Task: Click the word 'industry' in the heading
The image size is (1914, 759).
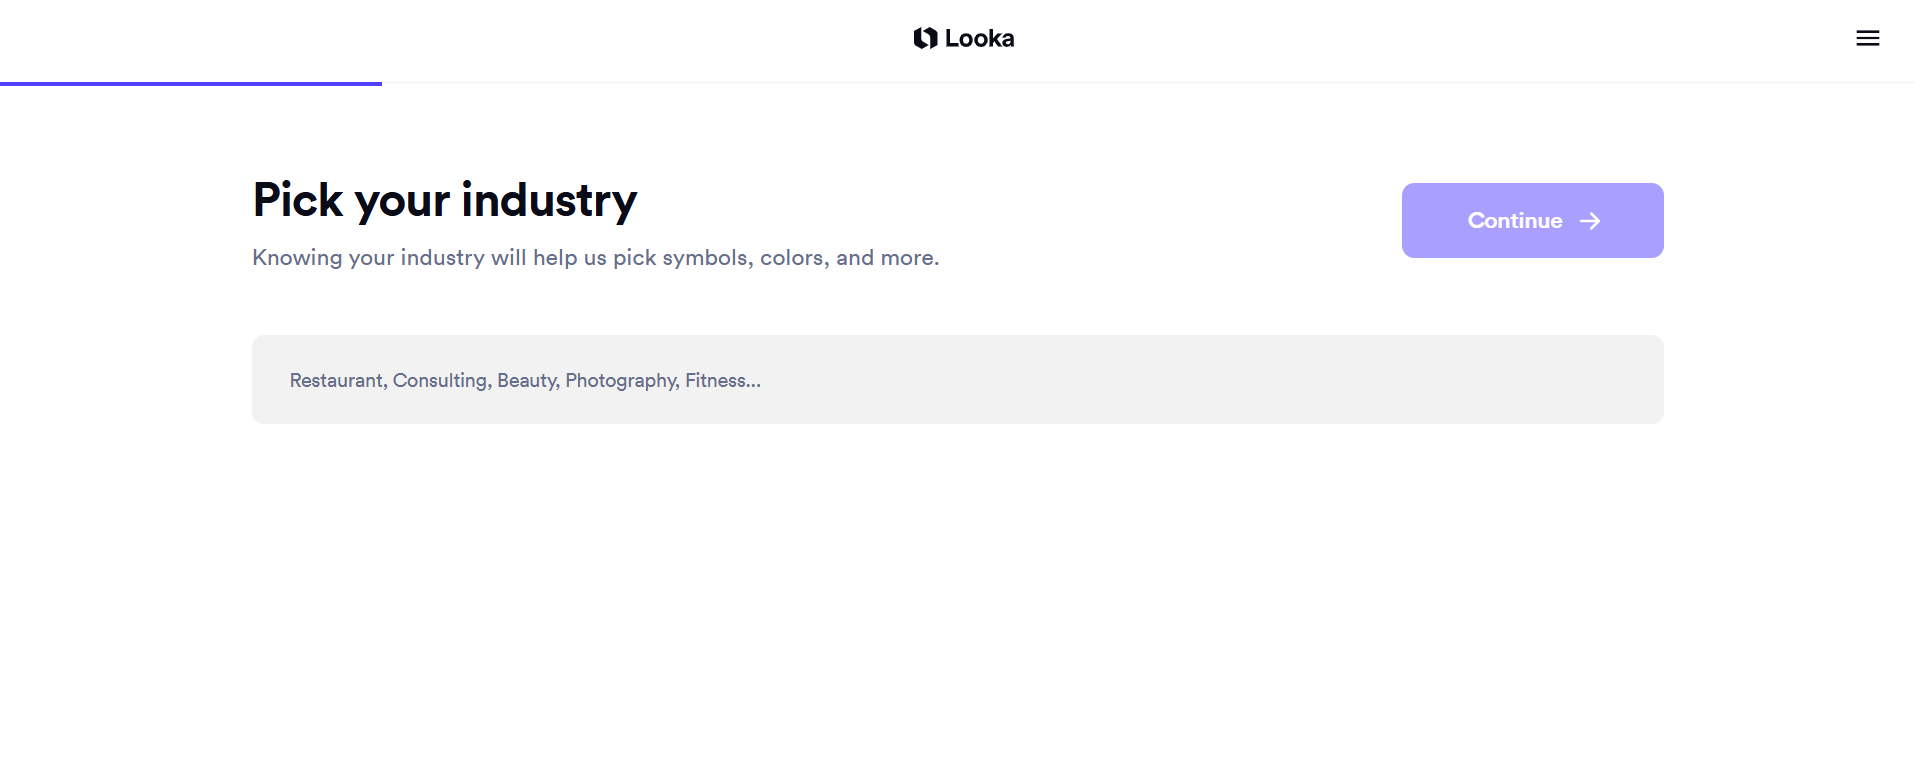Action: tap(549, 200)
